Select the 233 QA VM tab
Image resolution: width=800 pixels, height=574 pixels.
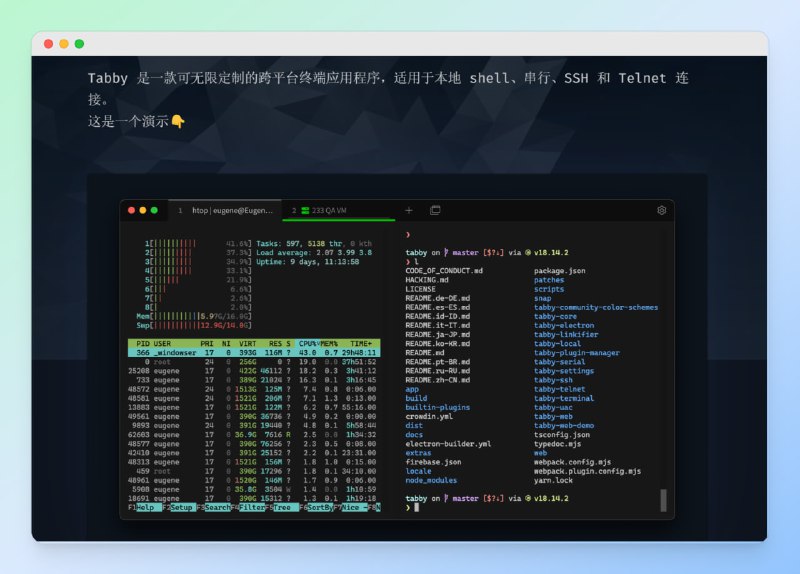point(339,210)
